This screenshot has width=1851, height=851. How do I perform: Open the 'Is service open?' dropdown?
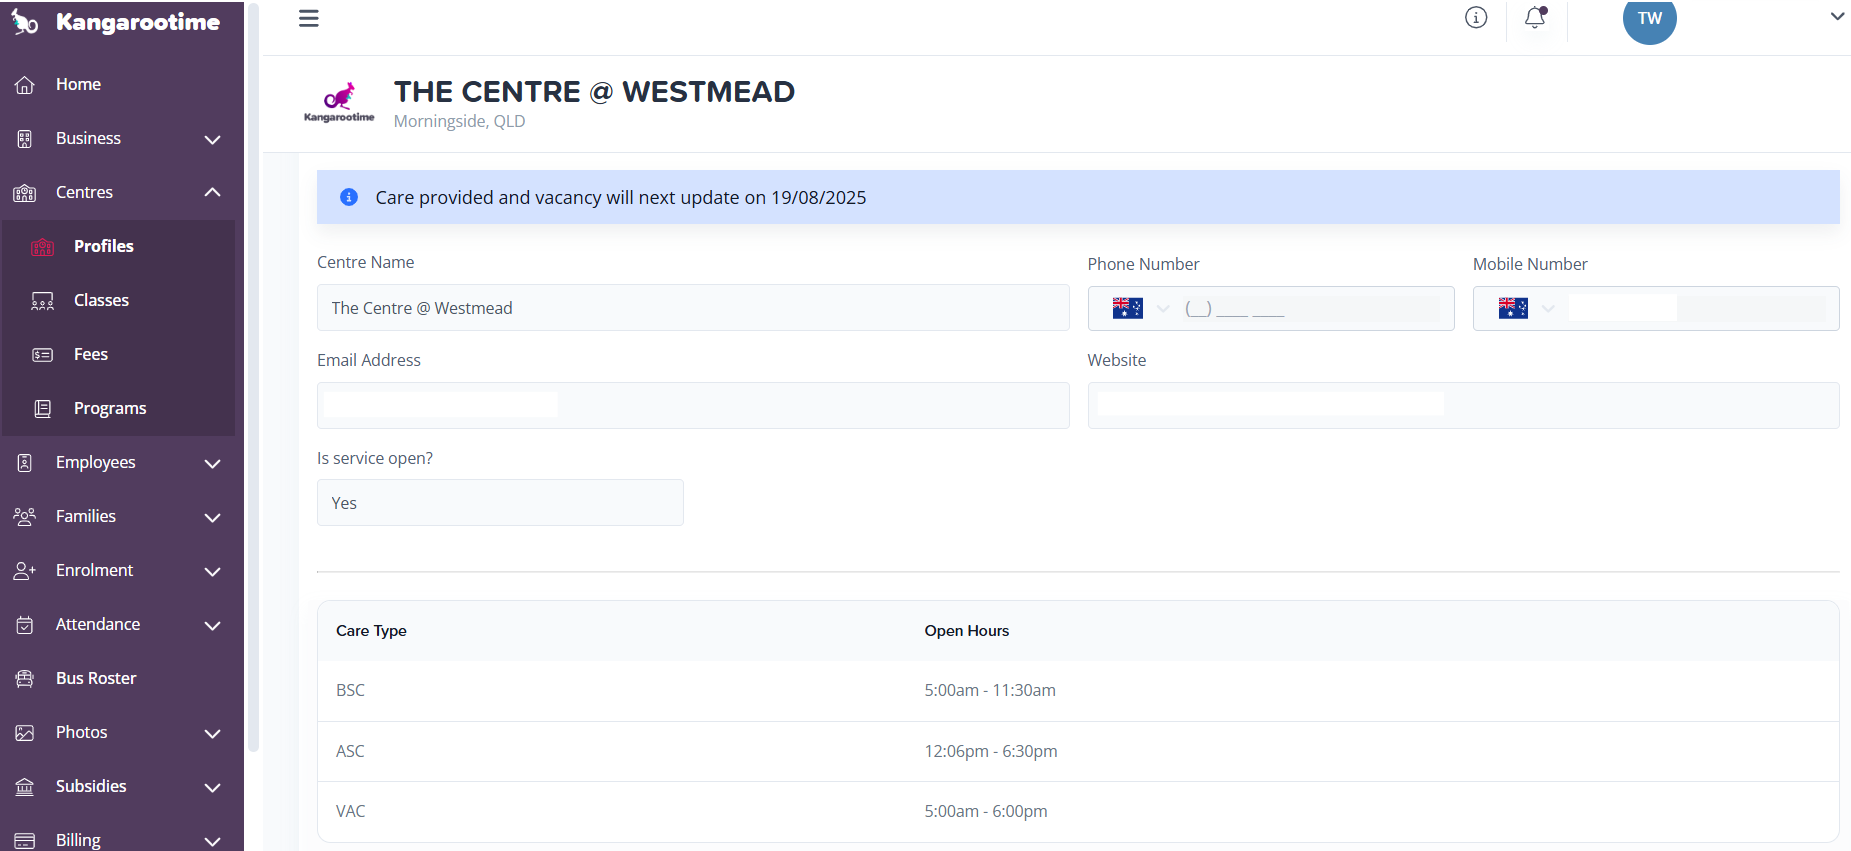pyautogui.click(x=500, y=503)
